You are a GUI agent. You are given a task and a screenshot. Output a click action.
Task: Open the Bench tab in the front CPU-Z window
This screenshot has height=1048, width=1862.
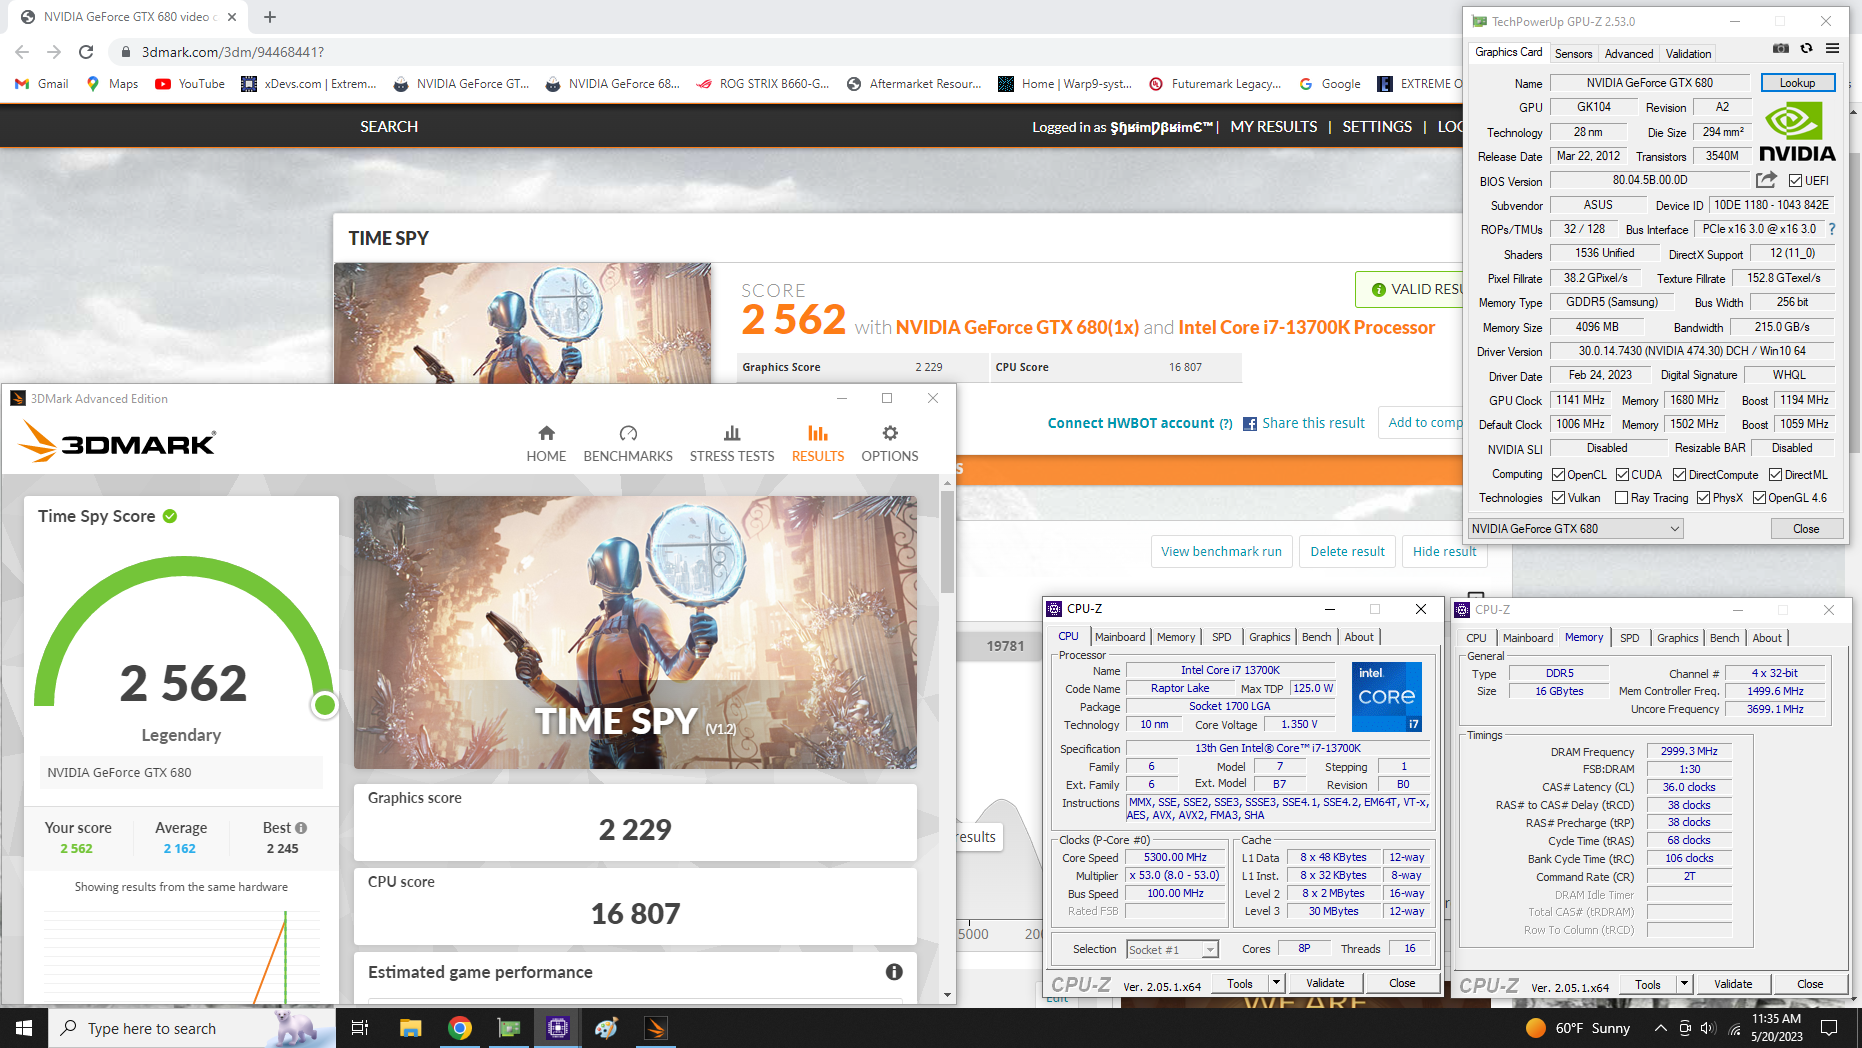coord(1316,637)
